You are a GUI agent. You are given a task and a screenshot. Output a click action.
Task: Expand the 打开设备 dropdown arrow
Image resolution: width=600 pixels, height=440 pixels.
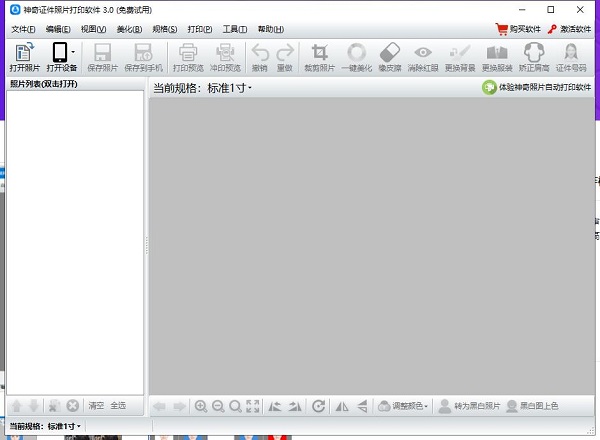click(73, 52)
